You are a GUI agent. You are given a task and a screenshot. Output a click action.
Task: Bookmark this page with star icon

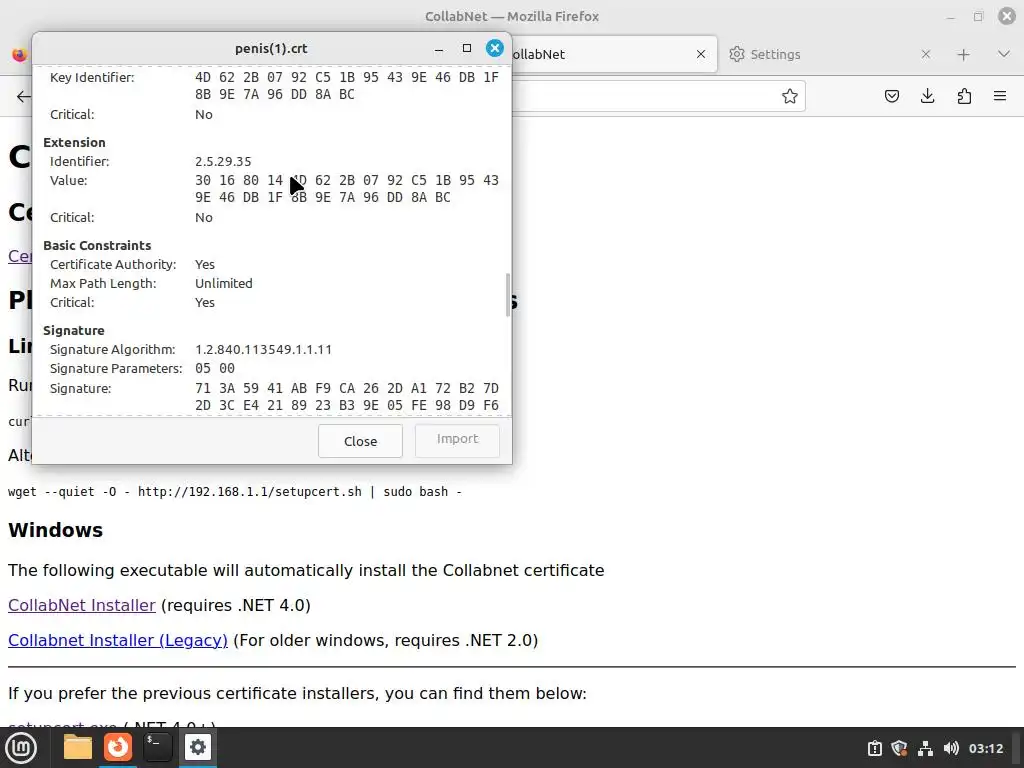coord(790,96)
